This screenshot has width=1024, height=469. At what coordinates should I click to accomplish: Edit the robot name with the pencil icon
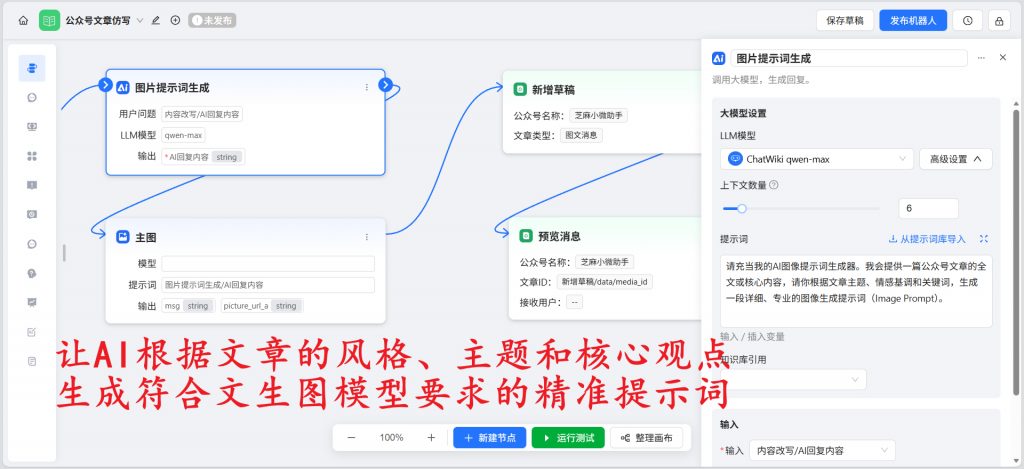point(155,20)
